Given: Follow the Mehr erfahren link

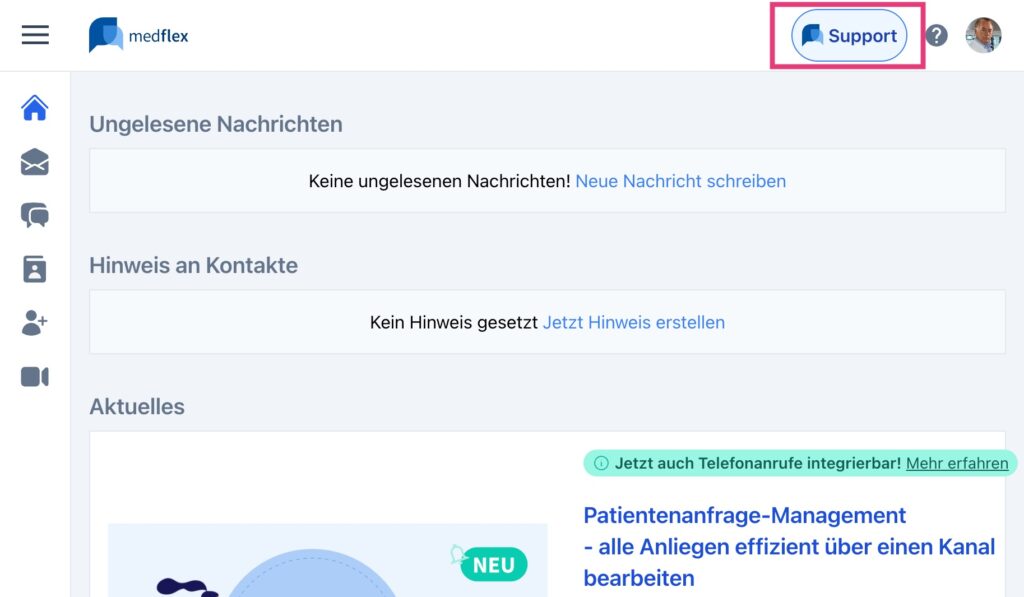Looking at the screenshot, I should tap(957, 463).
